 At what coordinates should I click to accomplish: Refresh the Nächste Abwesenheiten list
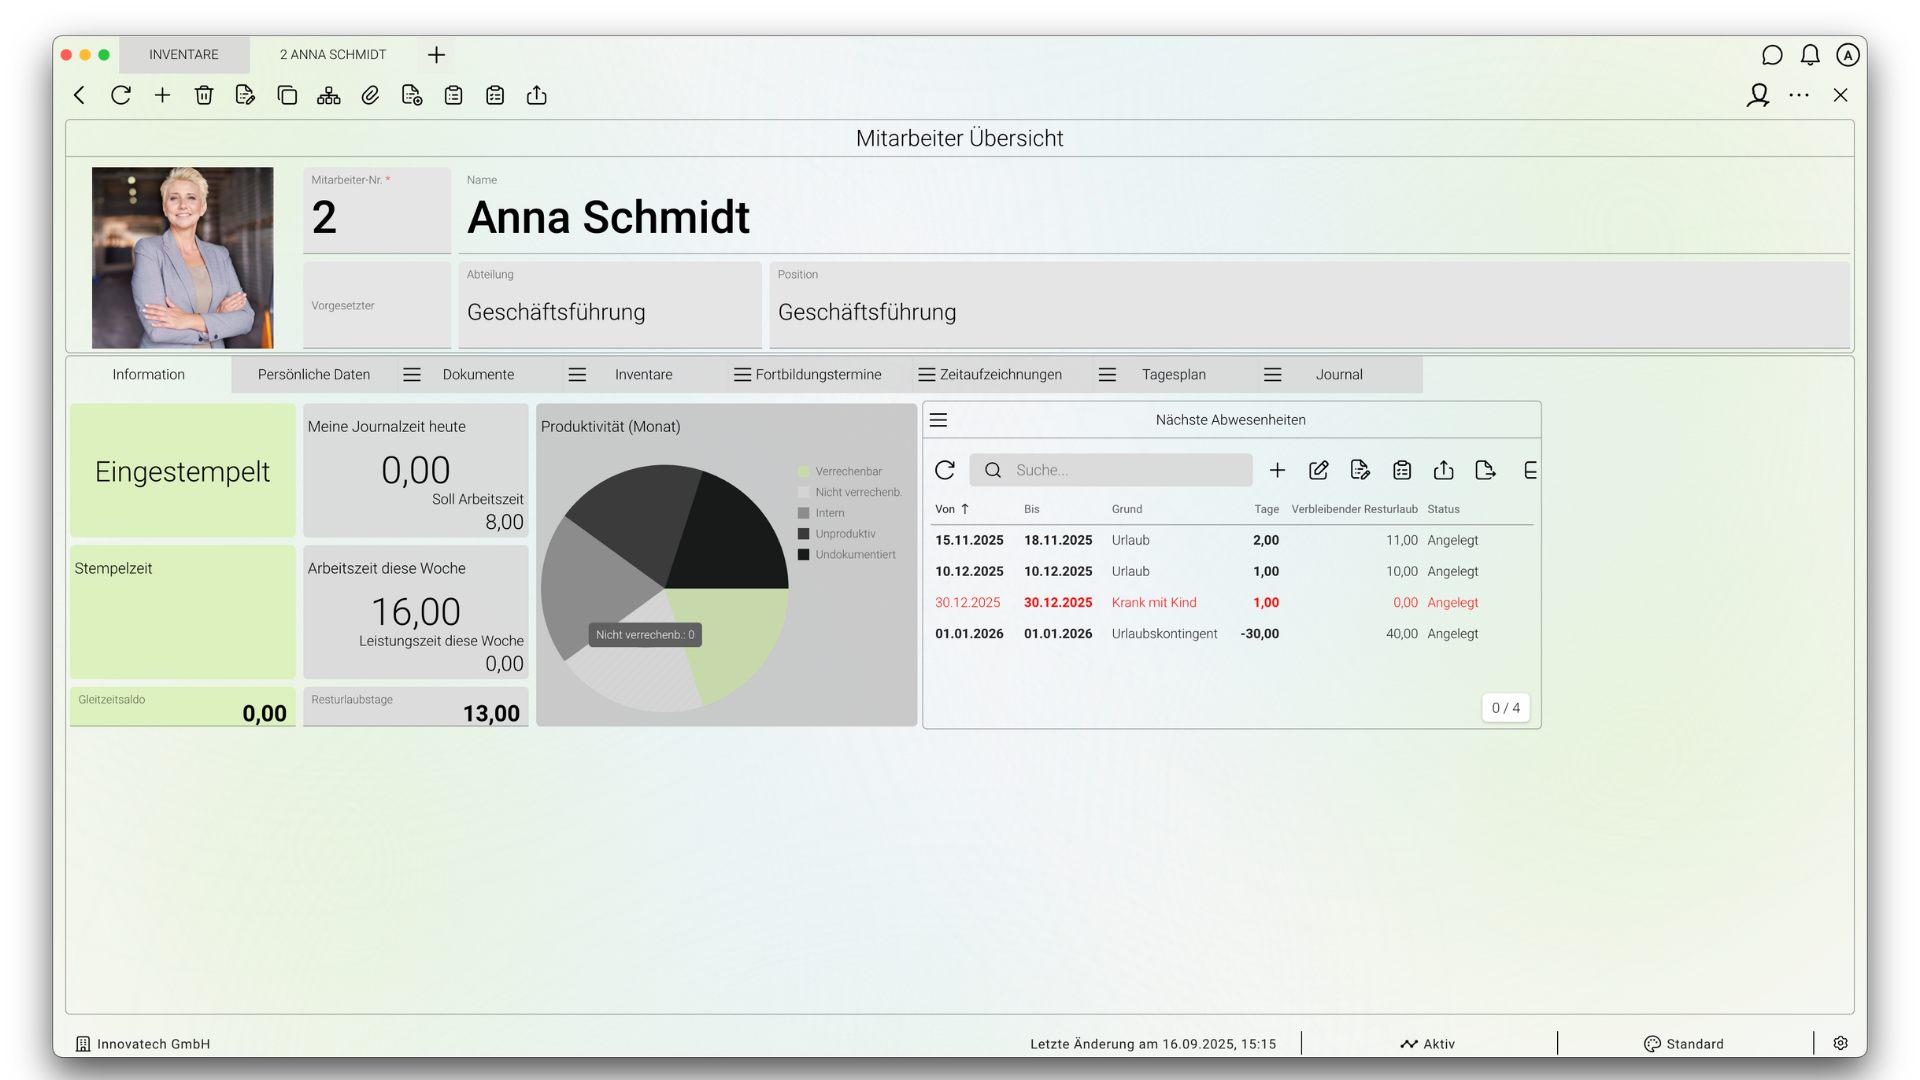point(945,470)
